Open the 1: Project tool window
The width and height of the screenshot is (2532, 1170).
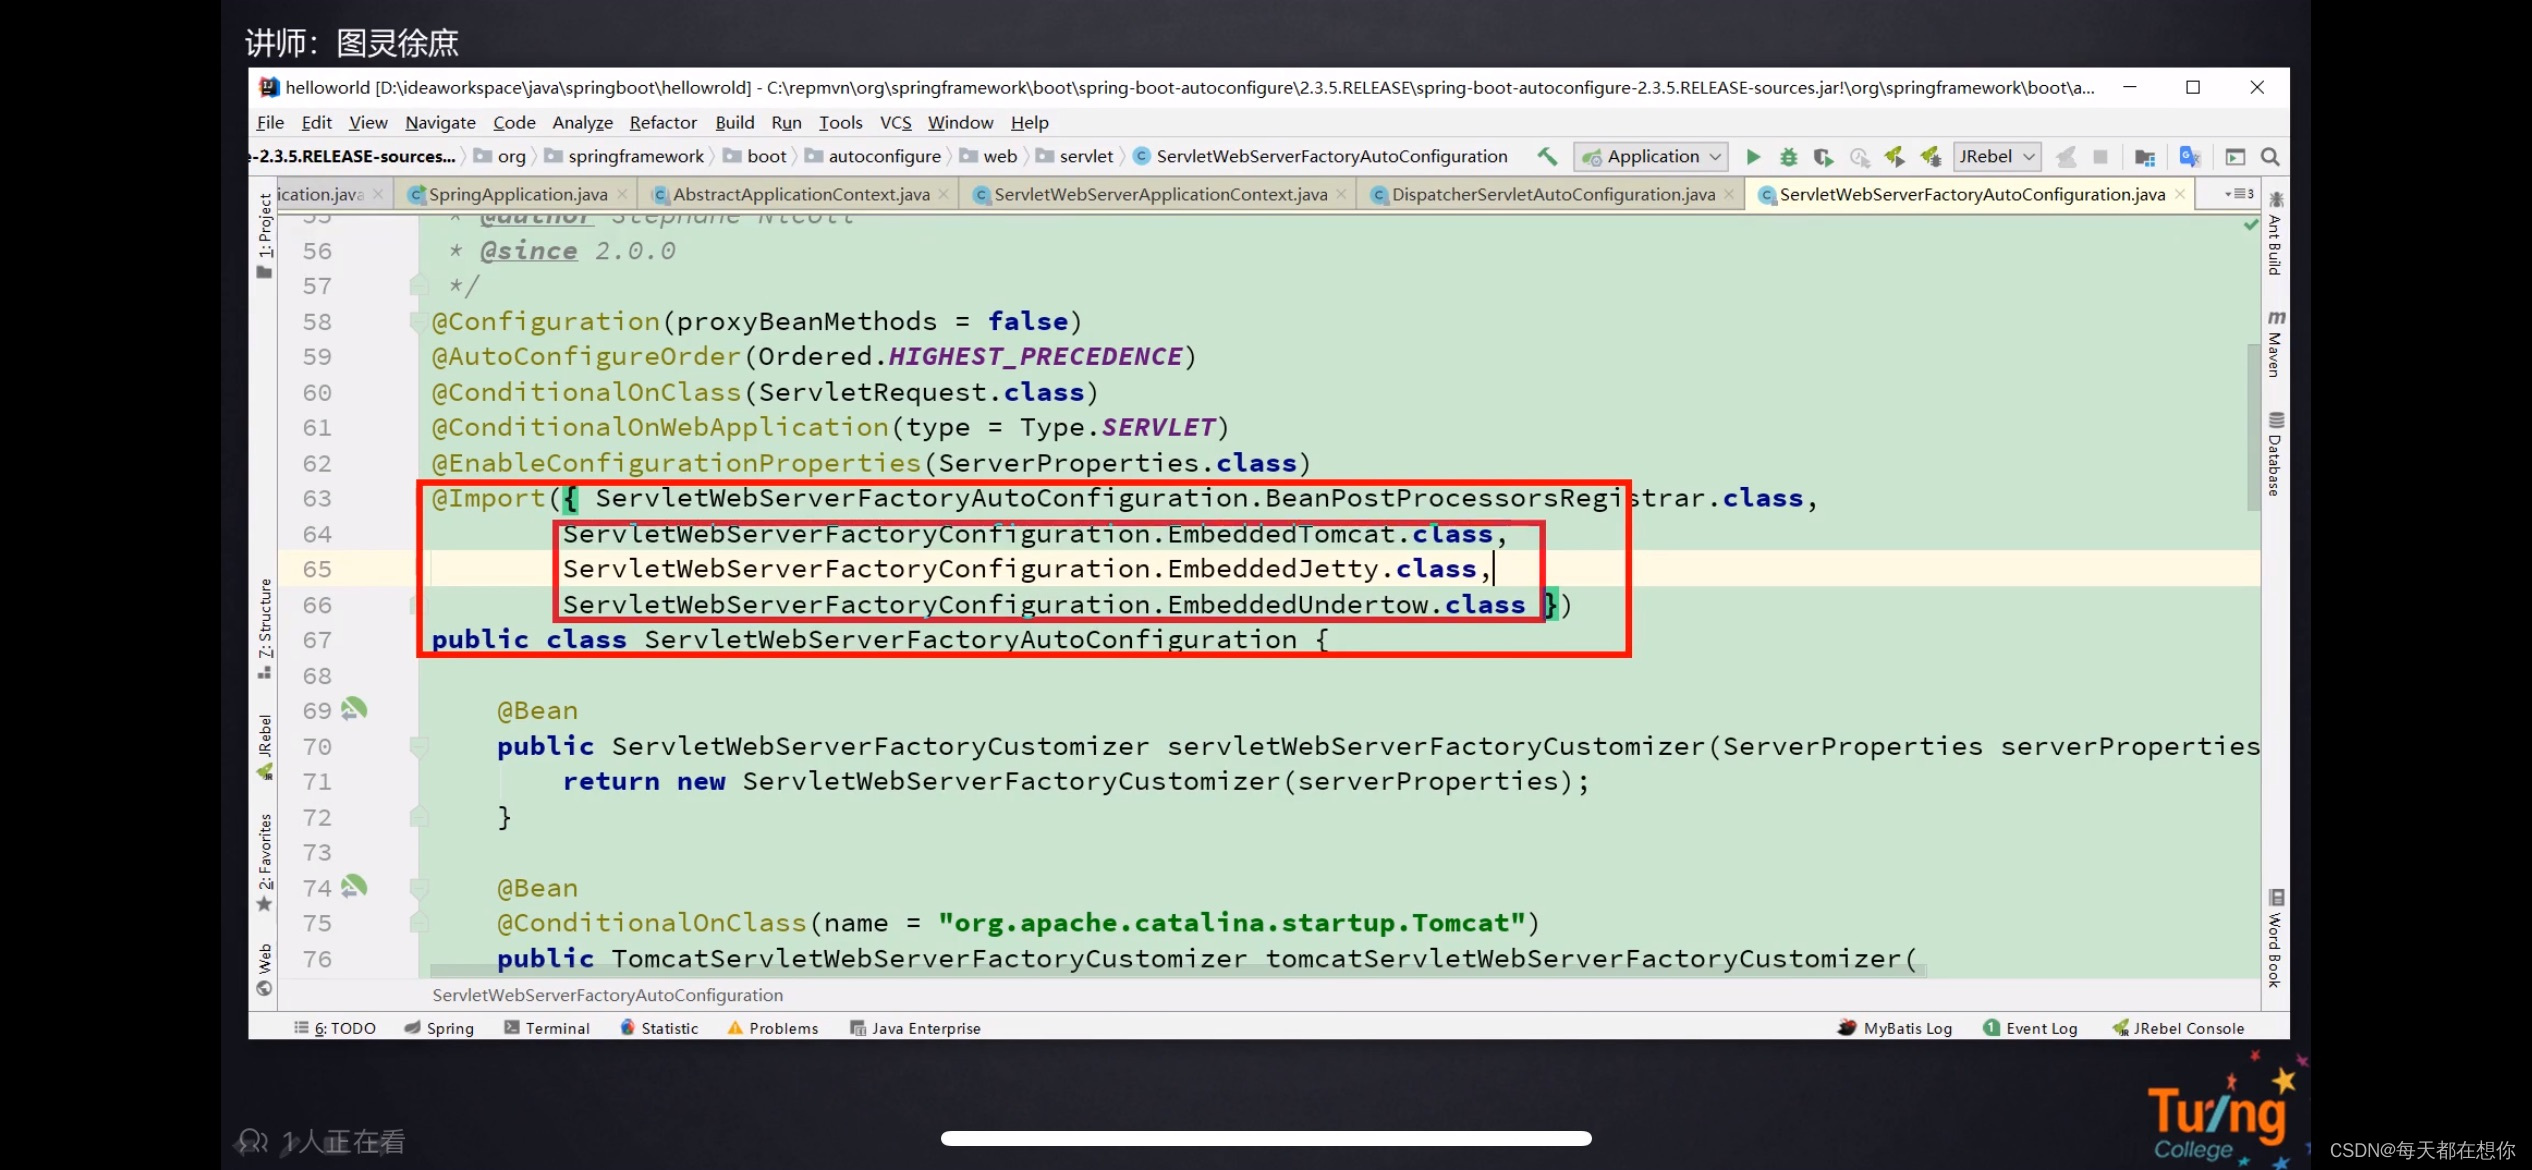264,236
